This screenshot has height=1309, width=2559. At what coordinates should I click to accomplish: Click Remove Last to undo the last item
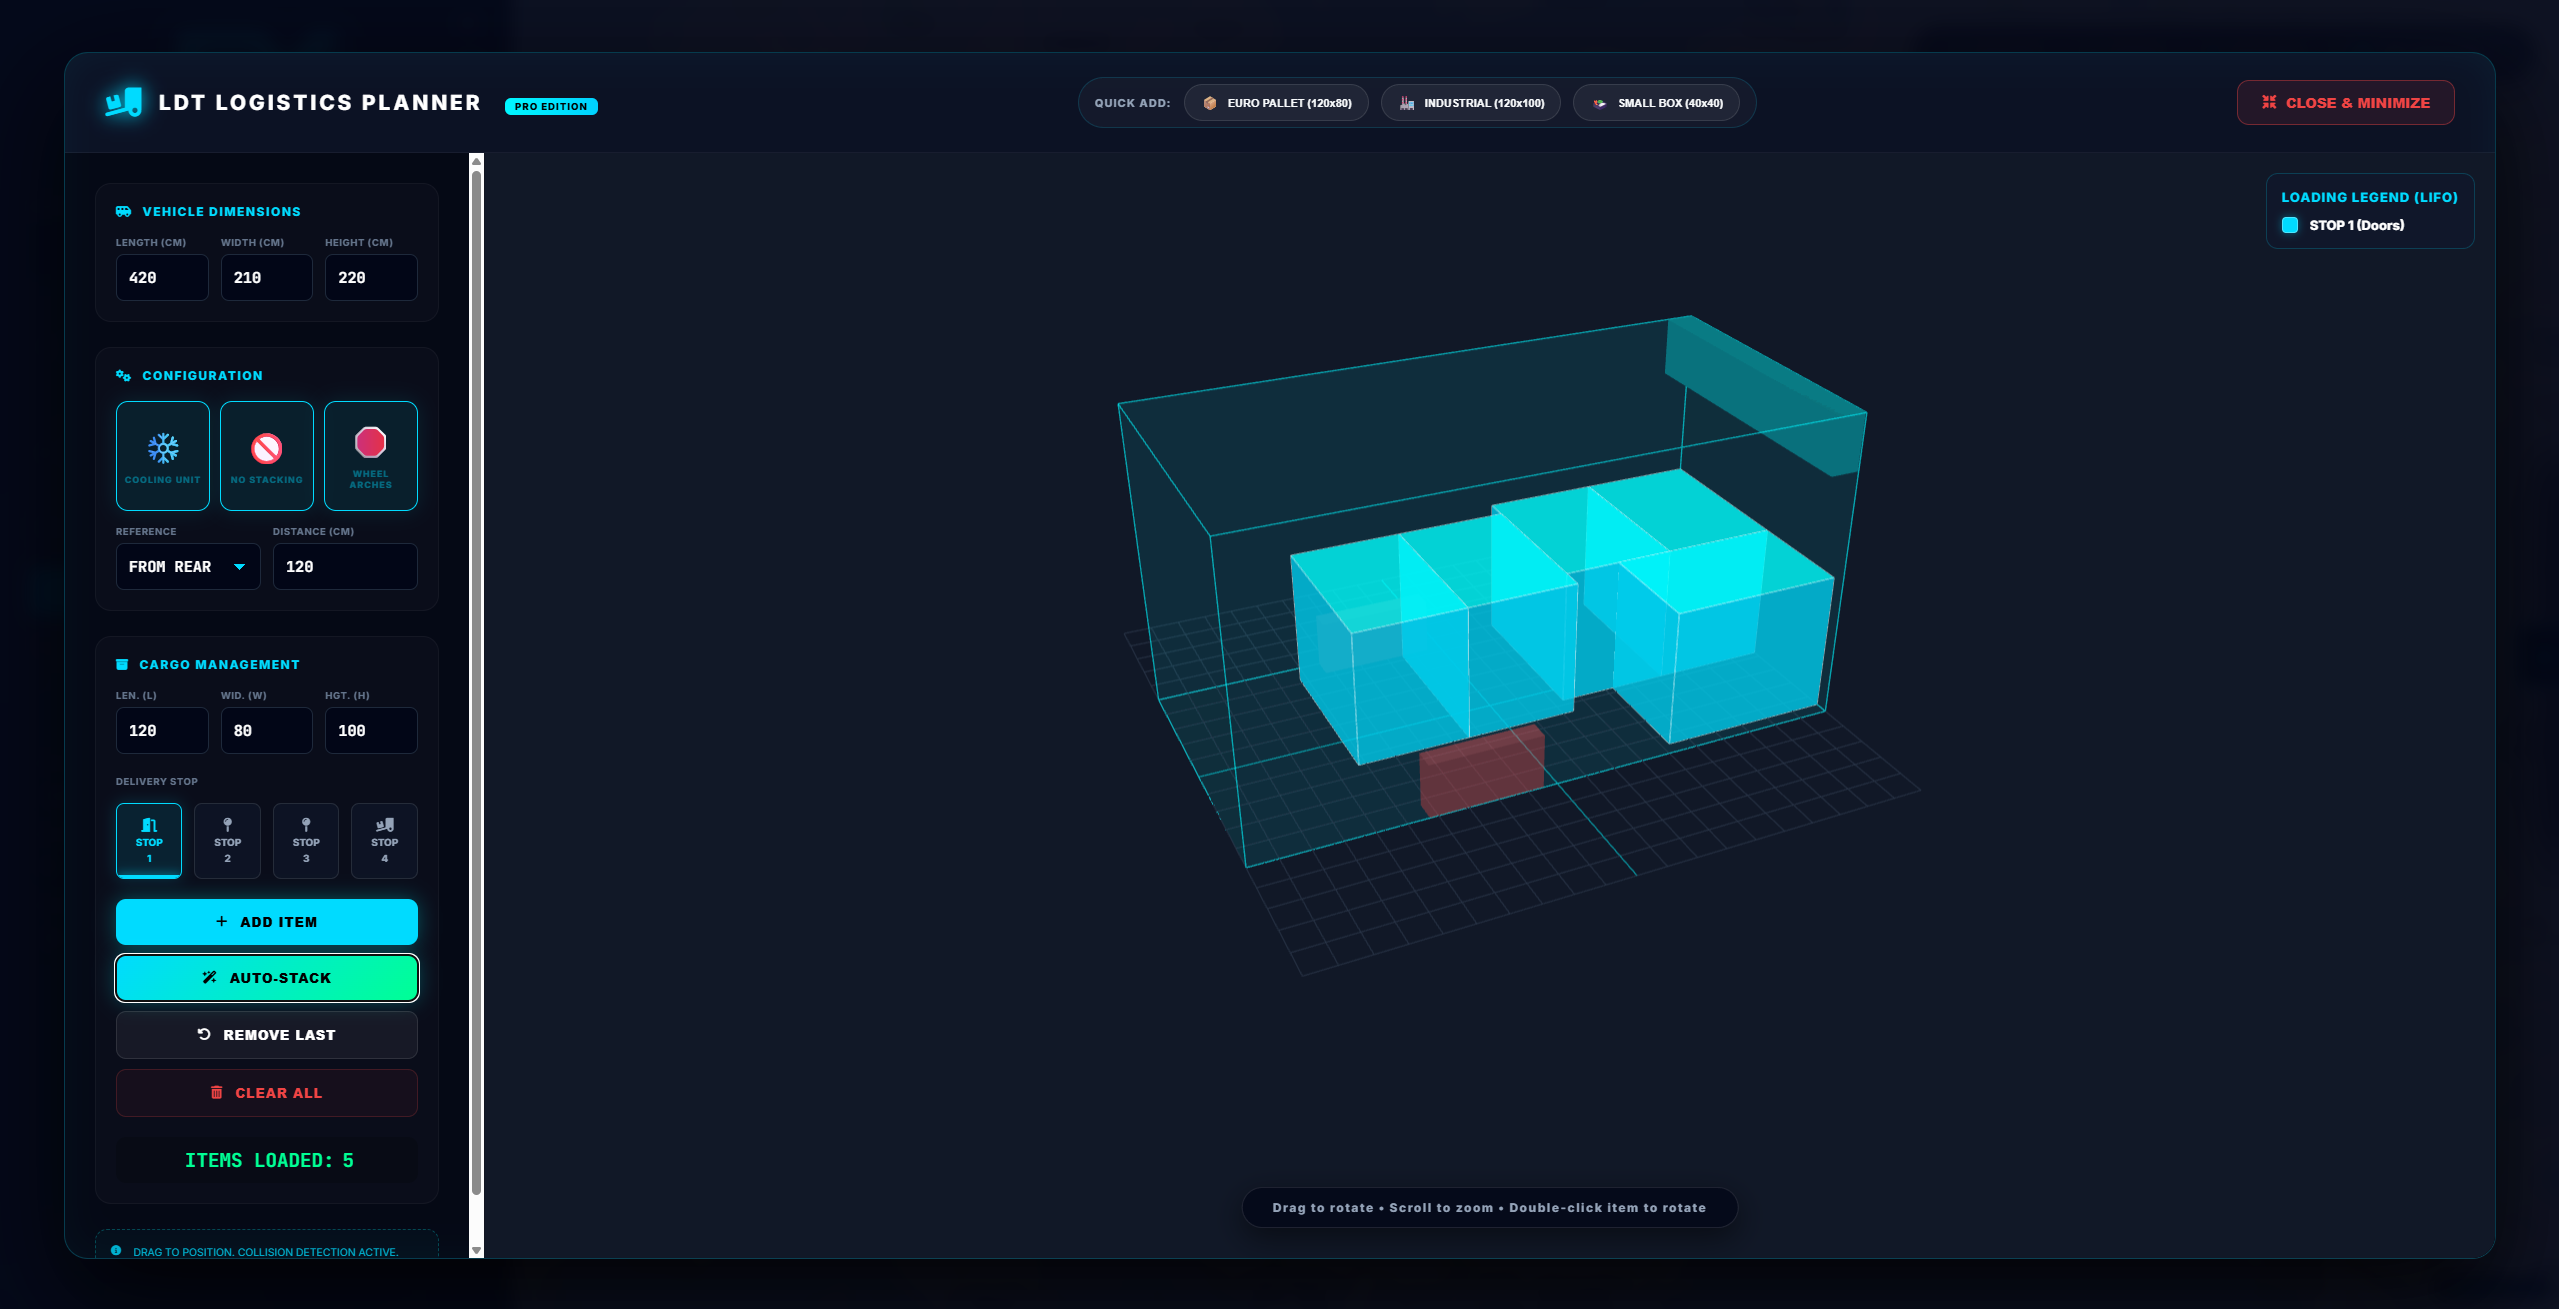click(x=267, y=1035)
